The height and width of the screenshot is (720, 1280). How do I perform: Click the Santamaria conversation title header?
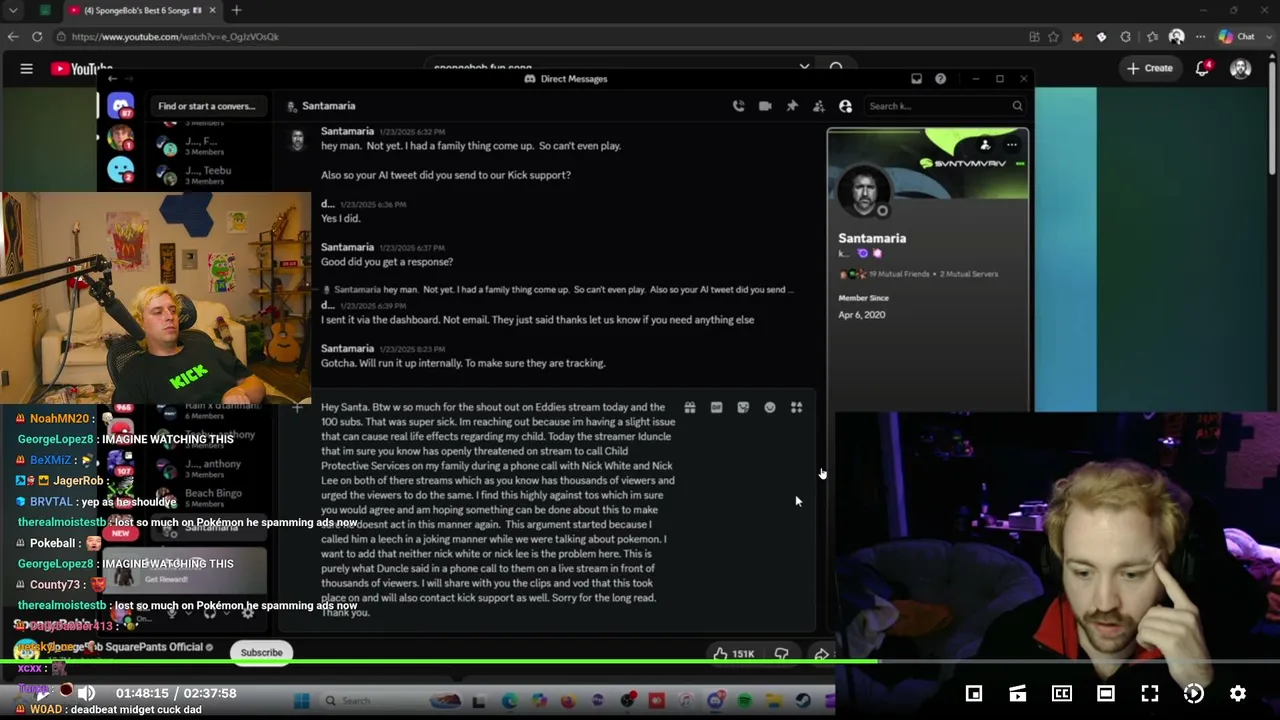point(328,106)
